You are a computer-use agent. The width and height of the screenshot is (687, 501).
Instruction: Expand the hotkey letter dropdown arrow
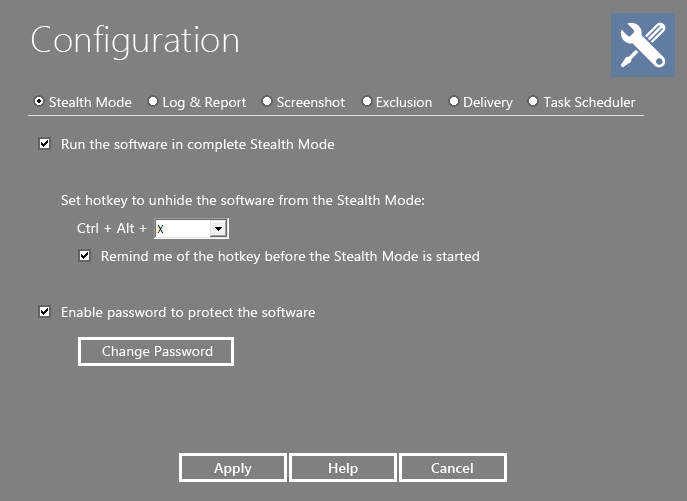219,229
